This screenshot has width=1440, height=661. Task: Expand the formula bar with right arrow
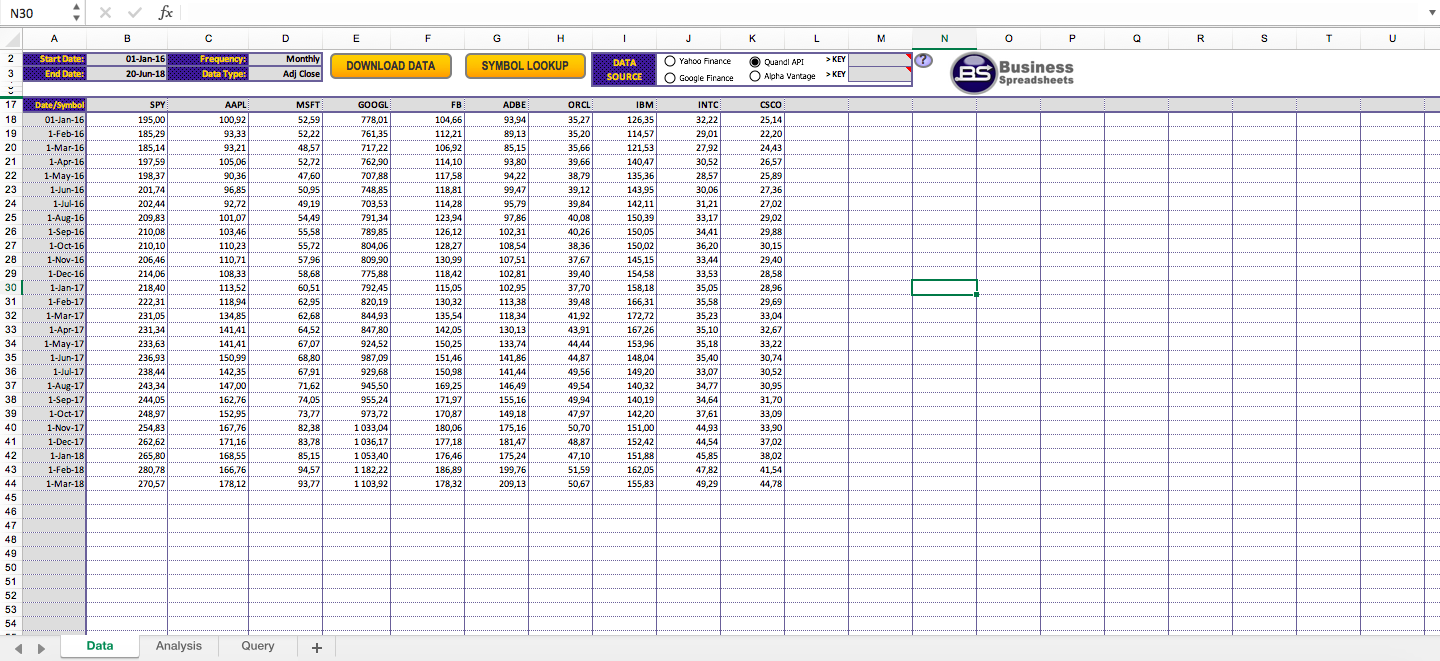coord(1431,13)
